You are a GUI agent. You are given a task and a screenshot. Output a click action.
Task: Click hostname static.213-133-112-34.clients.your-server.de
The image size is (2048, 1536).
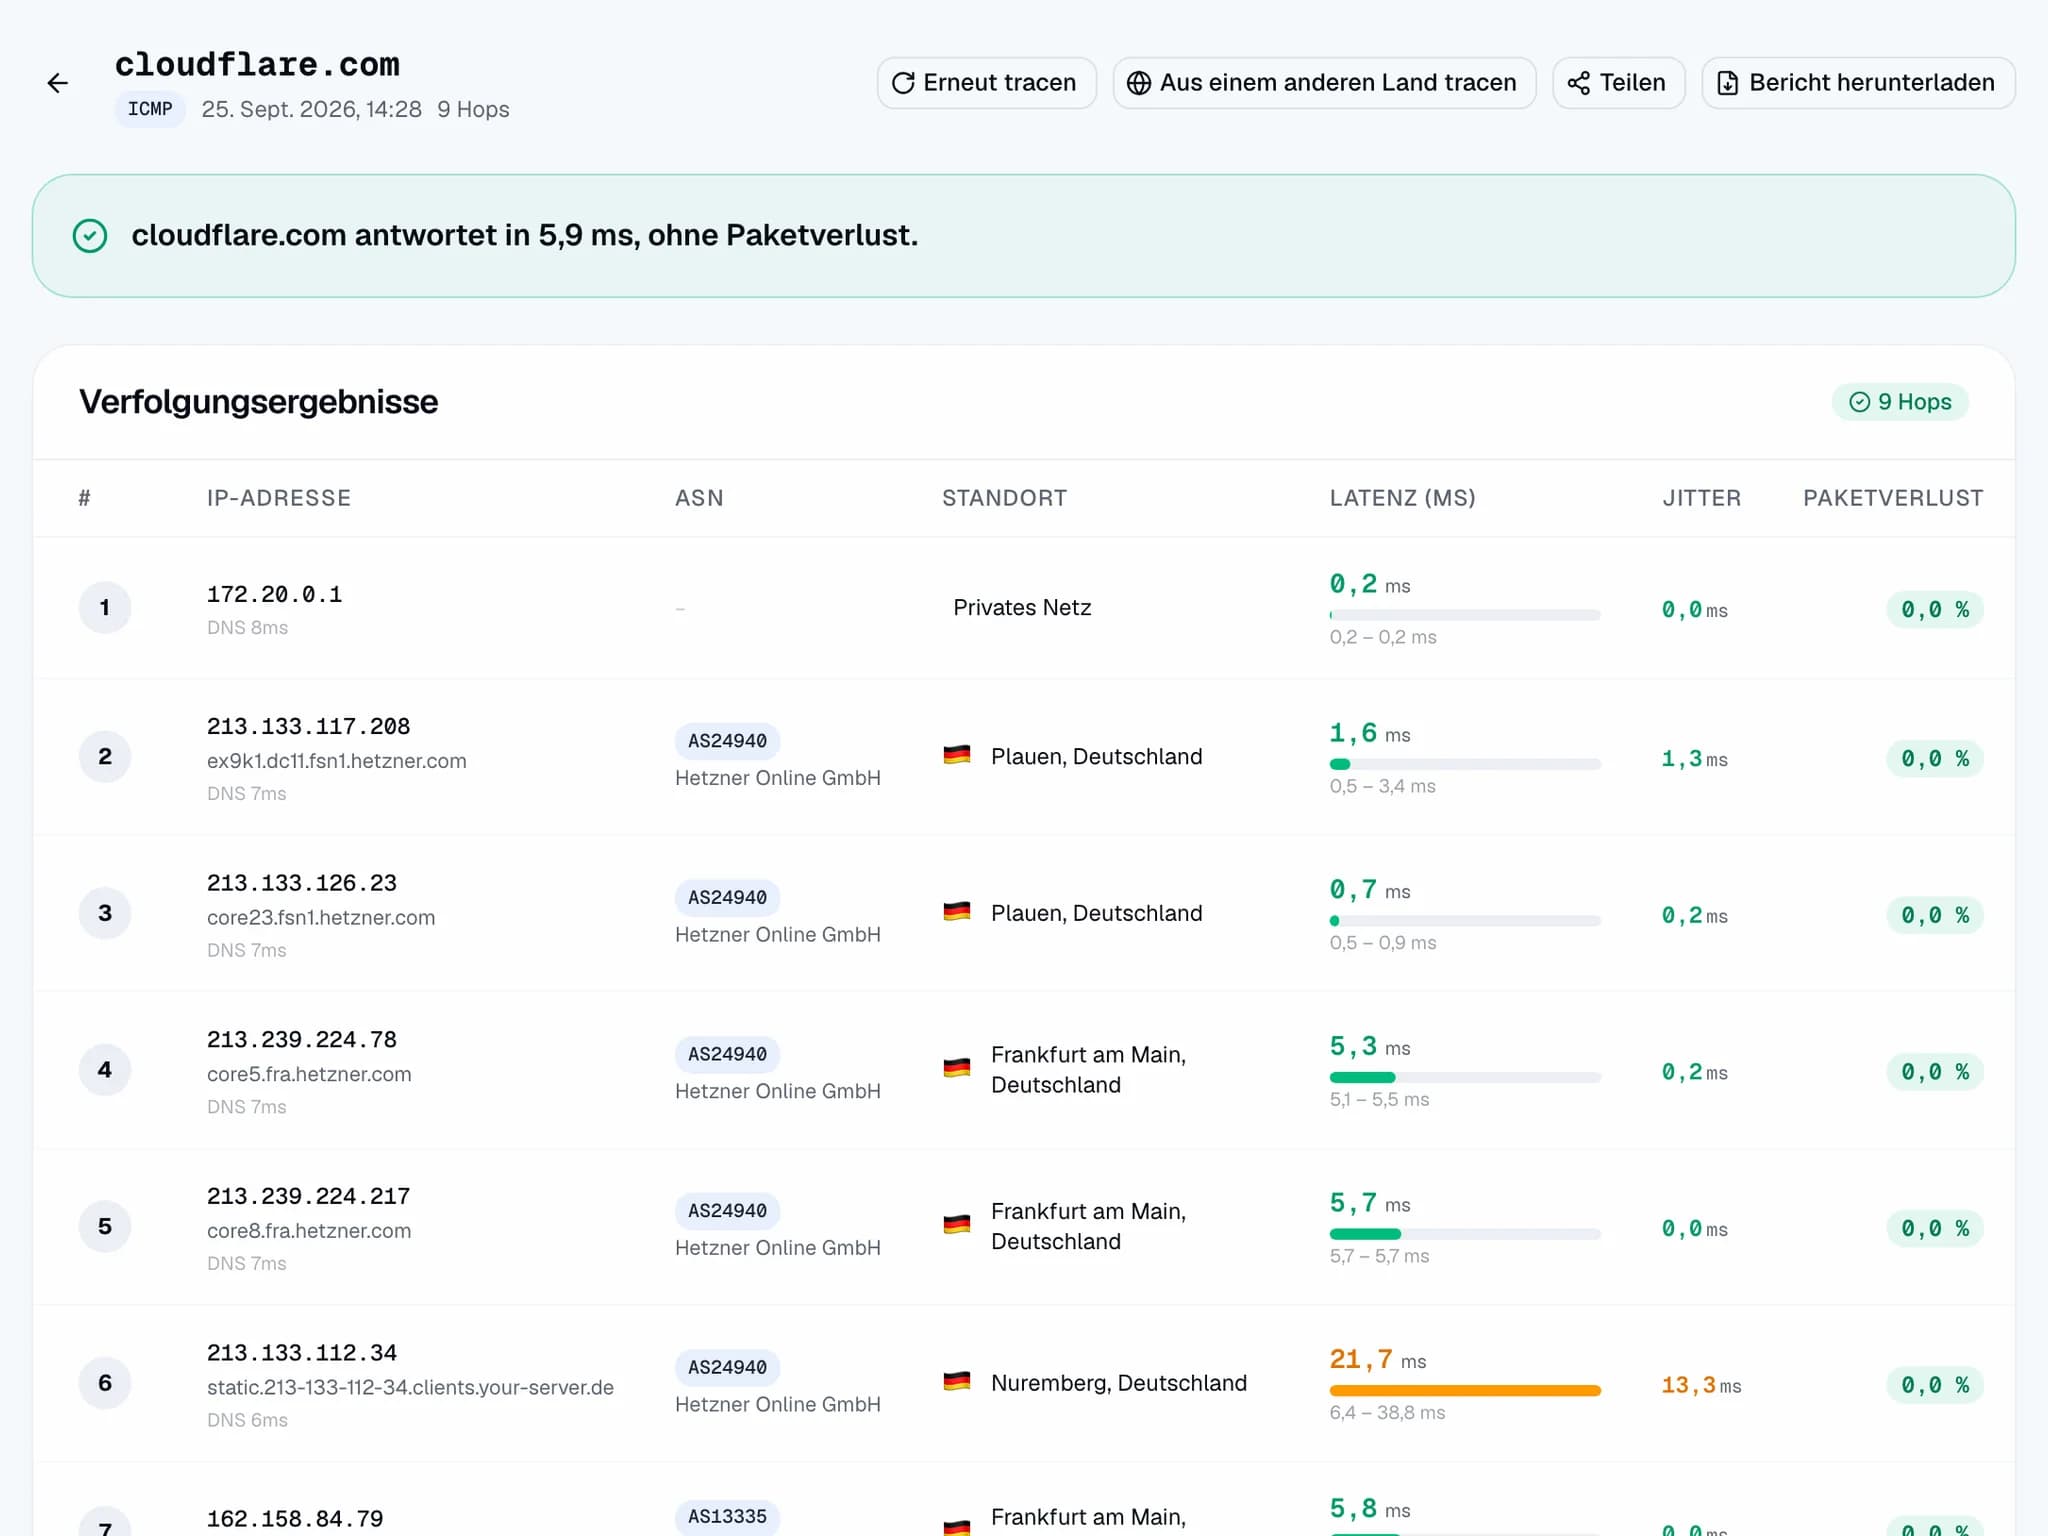click(410, 1388)
